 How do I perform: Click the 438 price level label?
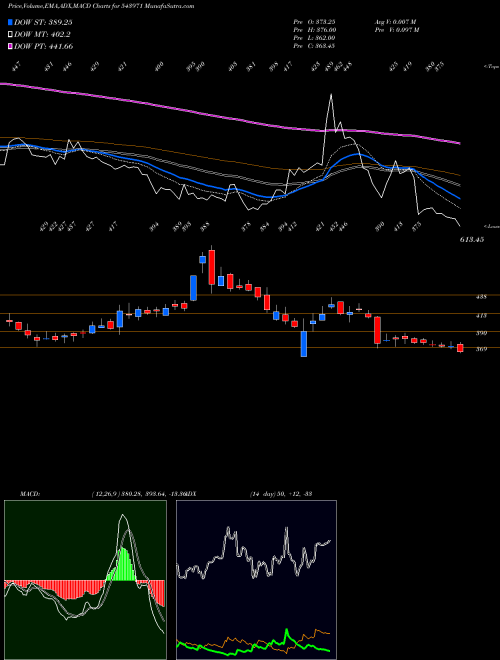[x=481, y=297]
